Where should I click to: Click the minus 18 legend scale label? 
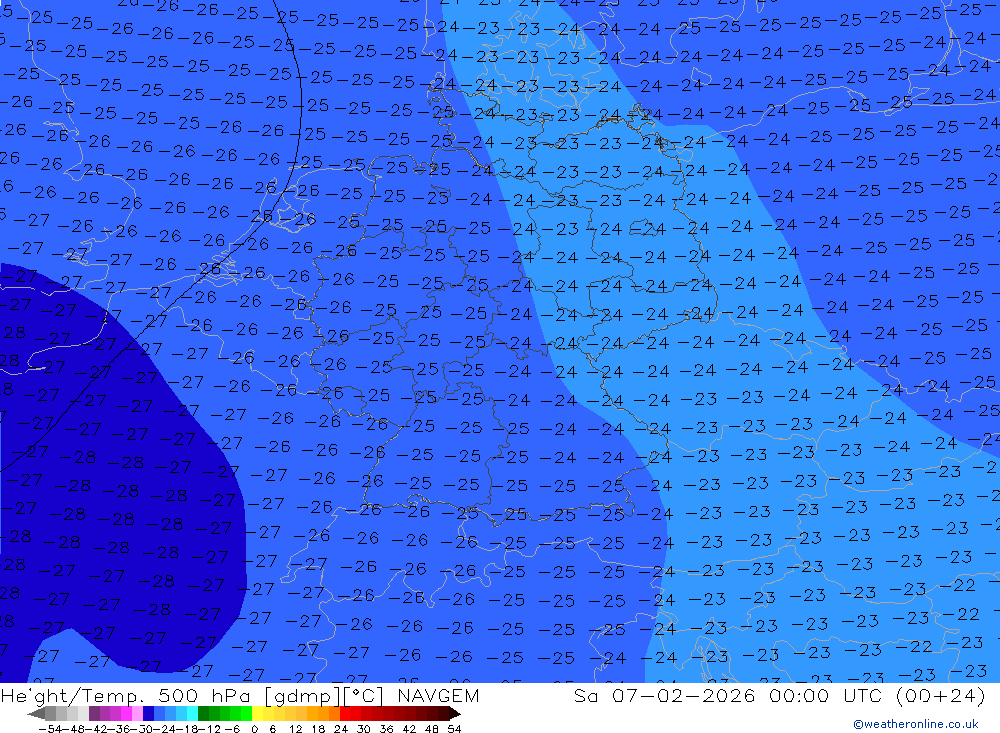(187, 729)
